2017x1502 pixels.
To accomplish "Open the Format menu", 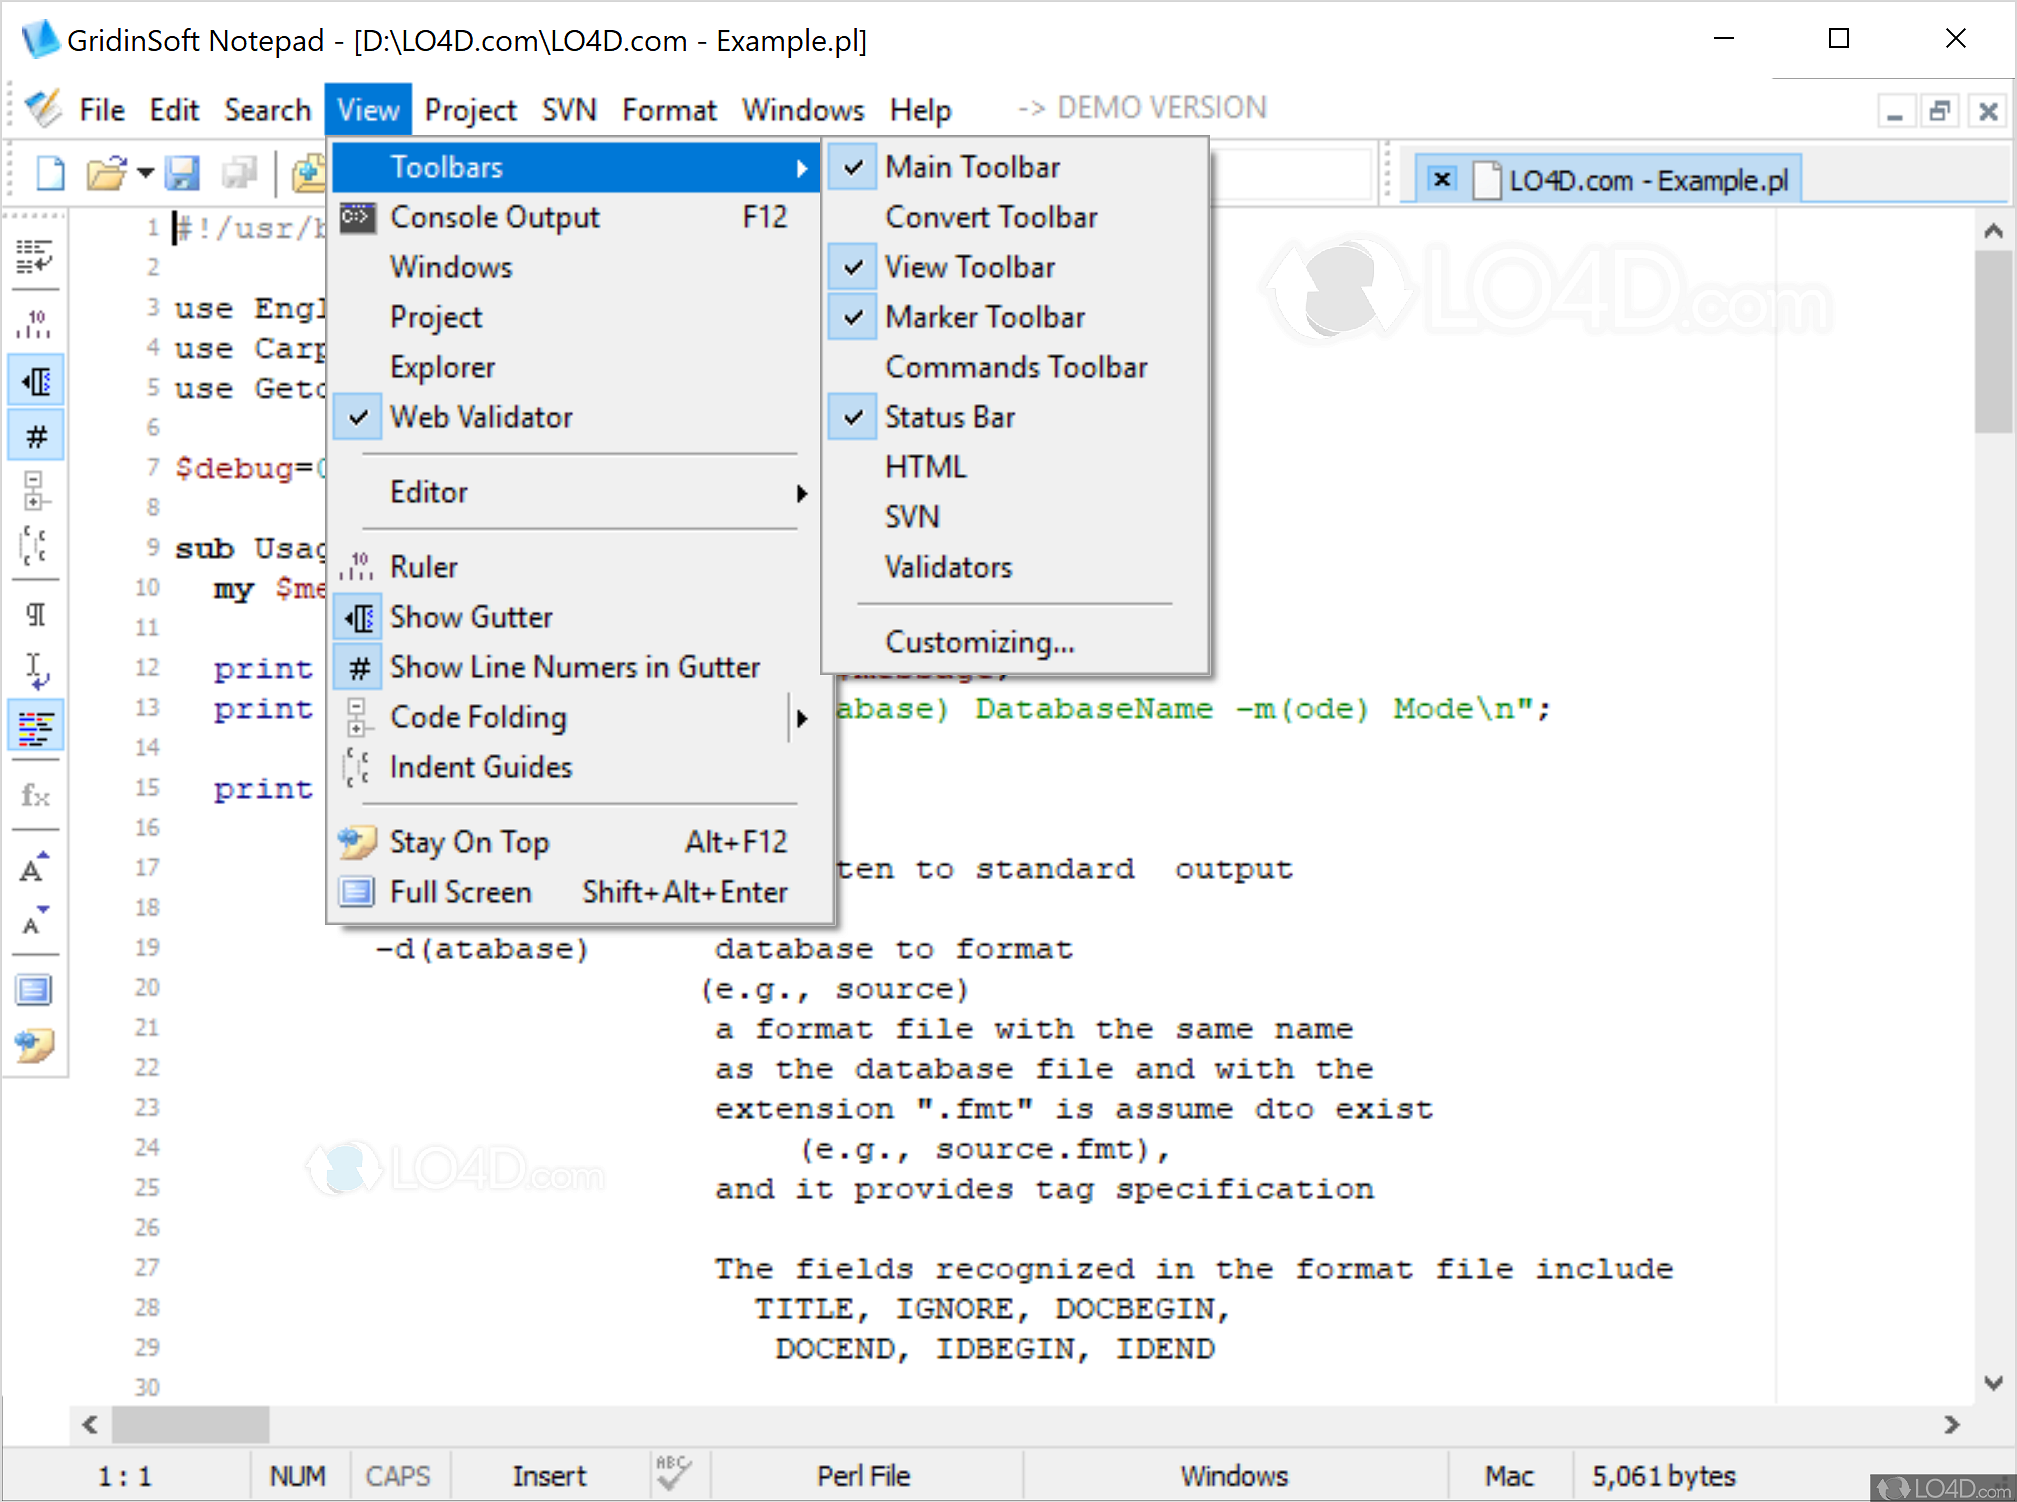I will [668, 109].
